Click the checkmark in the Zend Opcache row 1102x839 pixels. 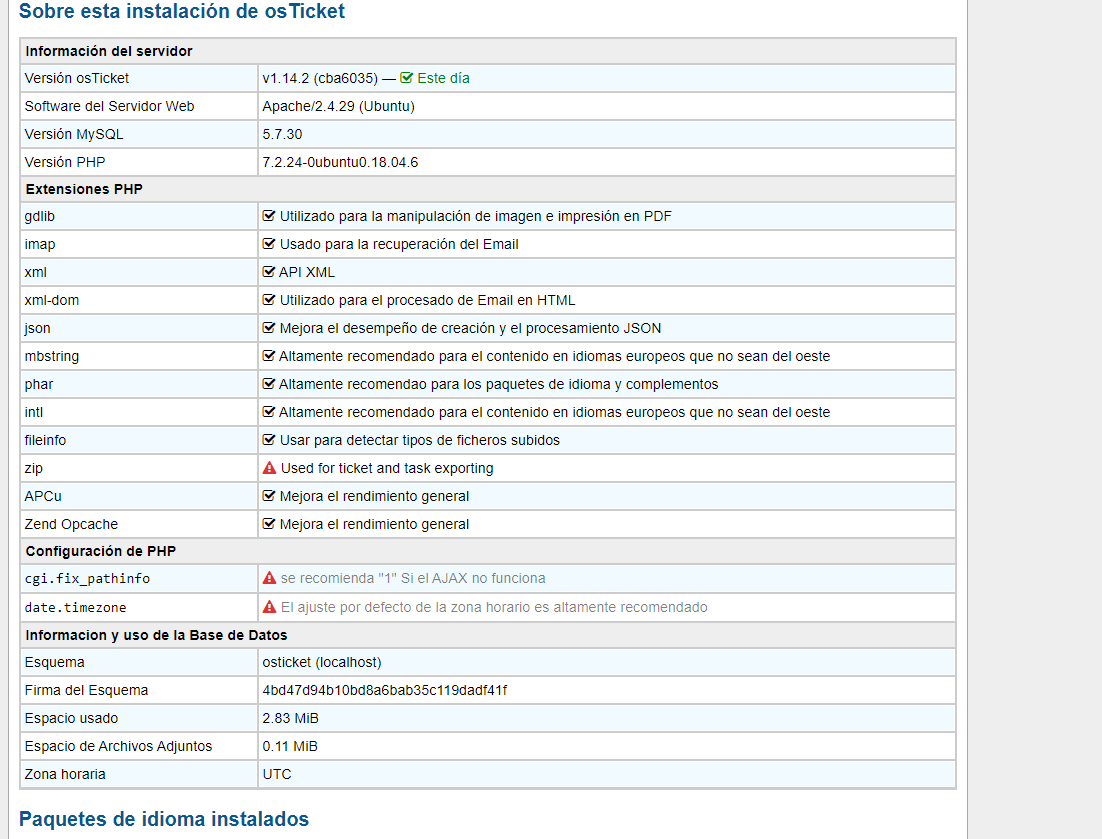tap(269, 524)
